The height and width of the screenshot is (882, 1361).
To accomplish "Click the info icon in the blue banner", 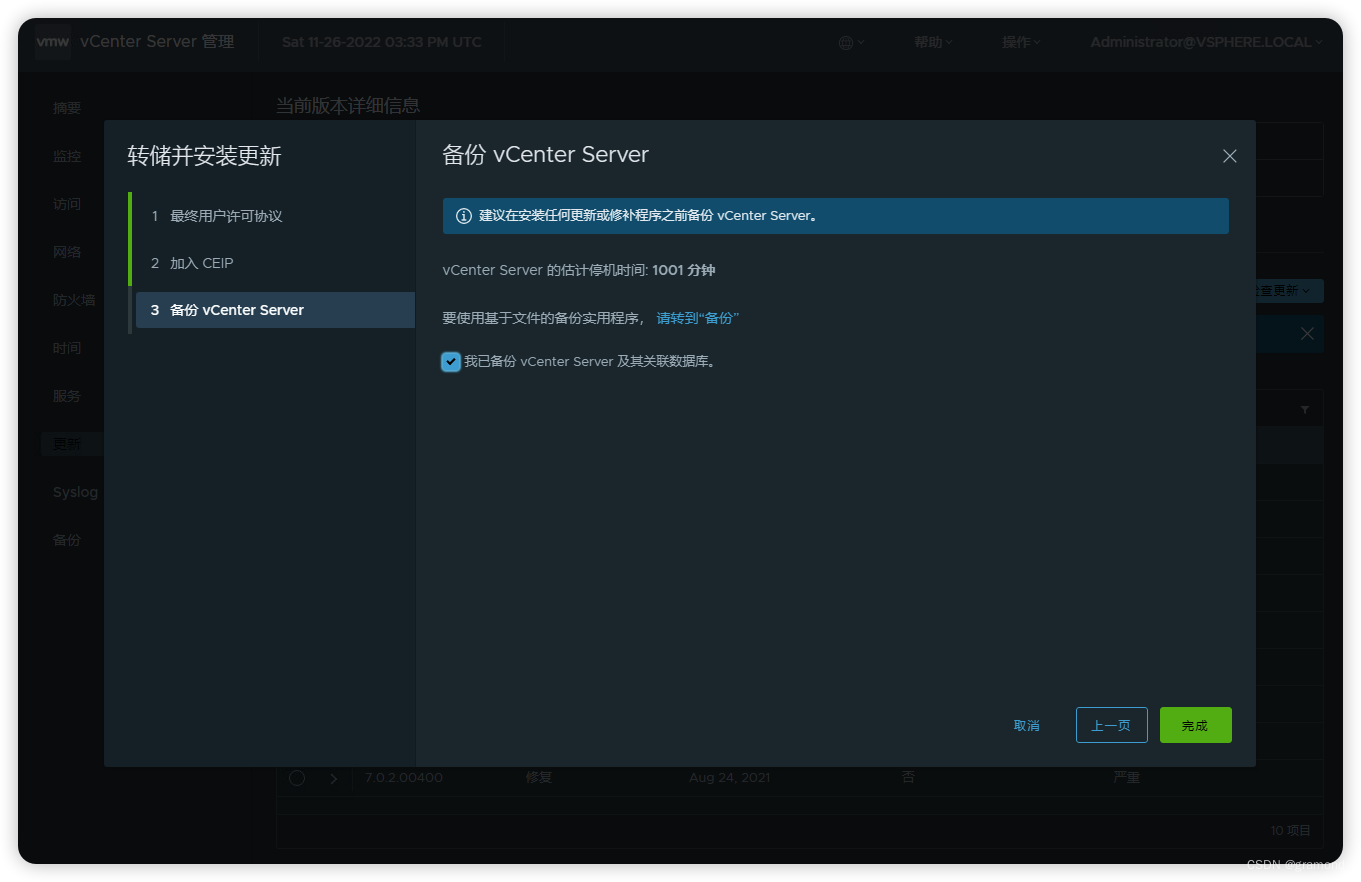I will pos(464,216).
